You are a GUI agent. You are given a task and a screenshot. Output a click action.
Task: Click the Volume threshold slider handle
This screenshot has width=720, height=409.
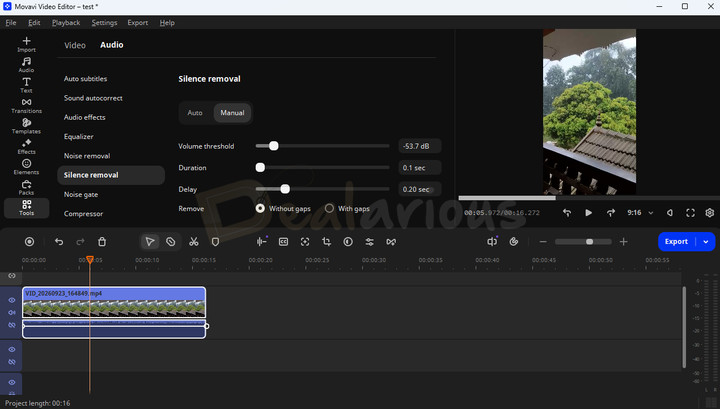click(274, 146)
